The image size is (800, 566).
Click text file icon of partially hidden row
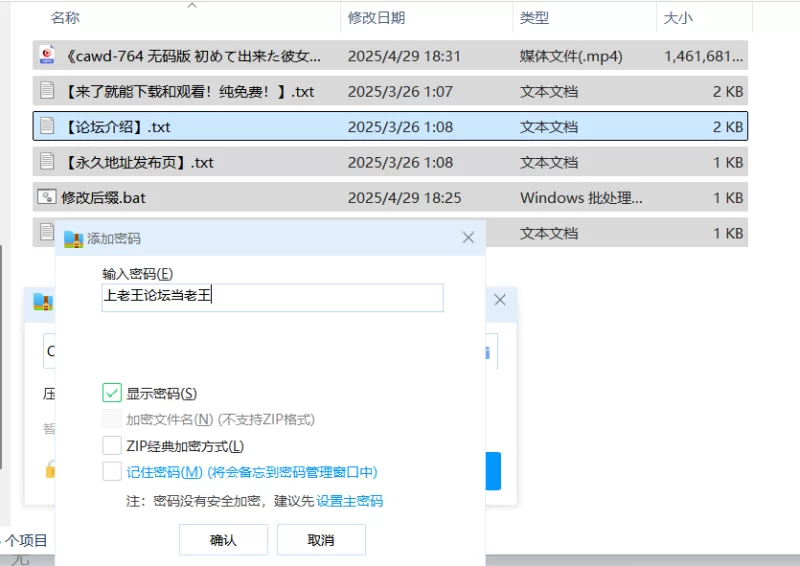coord(47,231)
